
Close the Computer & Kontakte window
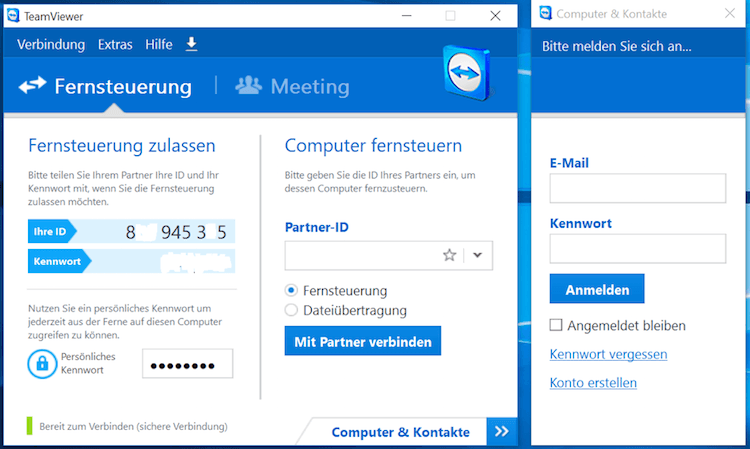click(x=729, y=13)
